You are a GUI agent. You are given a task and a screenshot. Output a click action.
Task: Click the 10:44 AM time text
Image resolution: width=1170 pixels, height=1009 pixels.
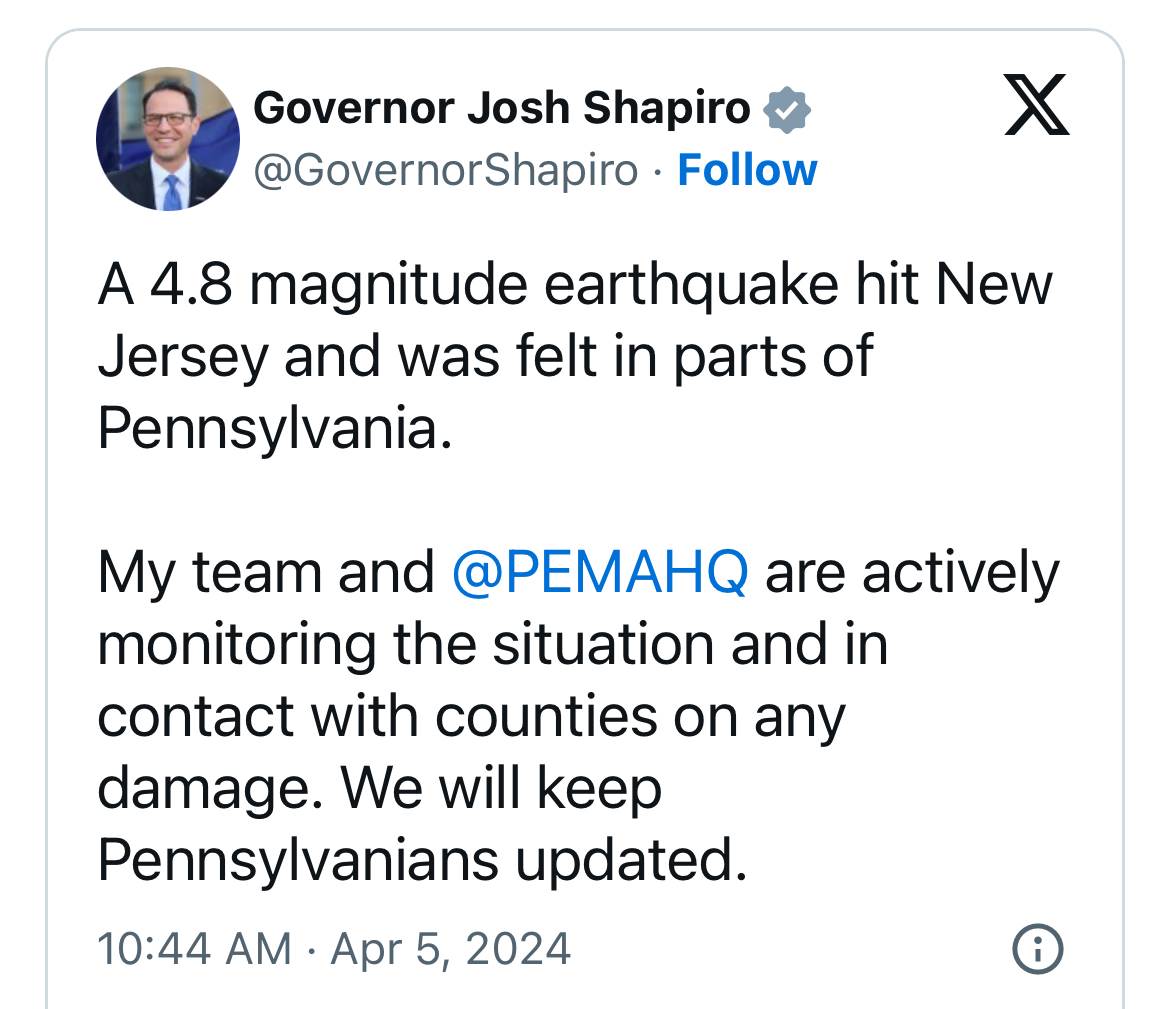pos(195,947)
